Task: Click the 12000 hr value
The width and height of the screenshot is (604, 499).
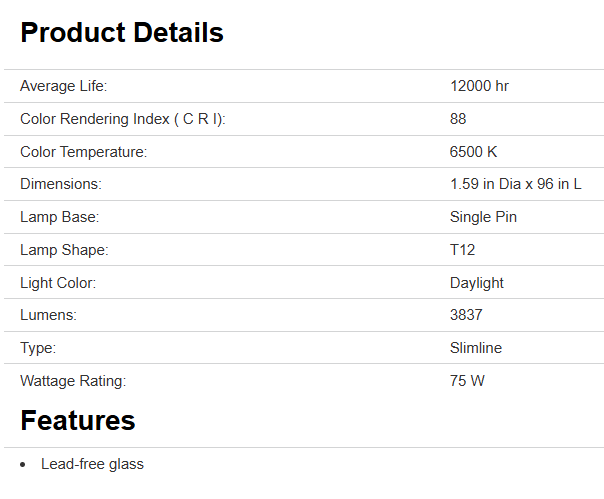Action: pyautogui.click(x=479, y=86)
